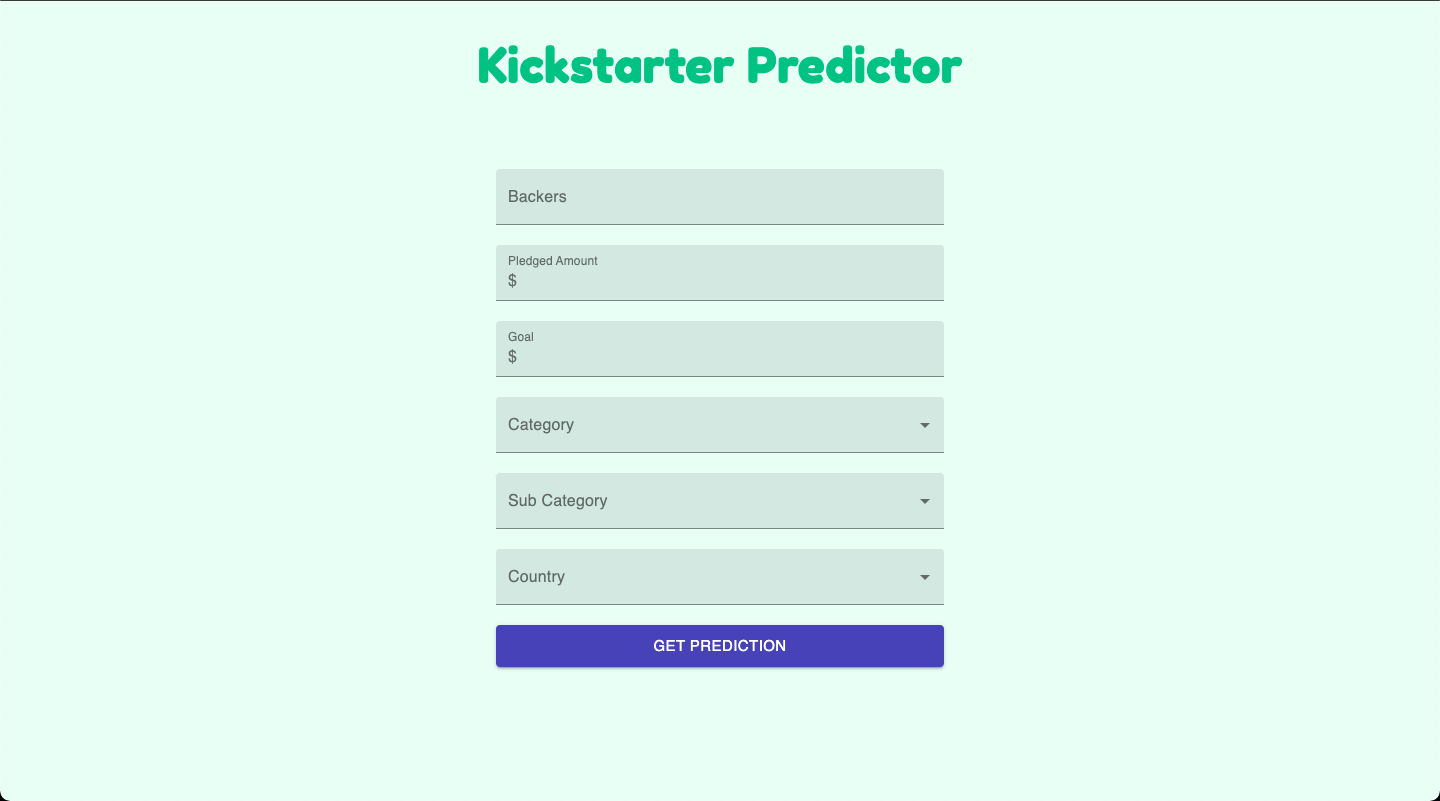The width and height of the screenshot is (1440, 801).
Task: Click the Backers placeholder label
Action: [x=537, y=197]
